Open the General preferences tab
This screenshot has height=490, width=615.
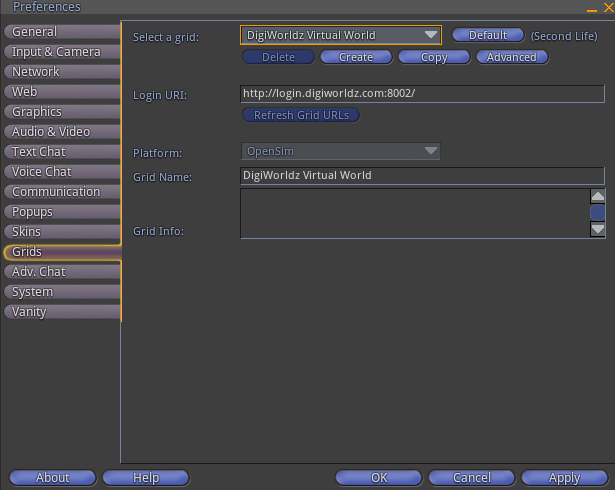click(62, 32)
